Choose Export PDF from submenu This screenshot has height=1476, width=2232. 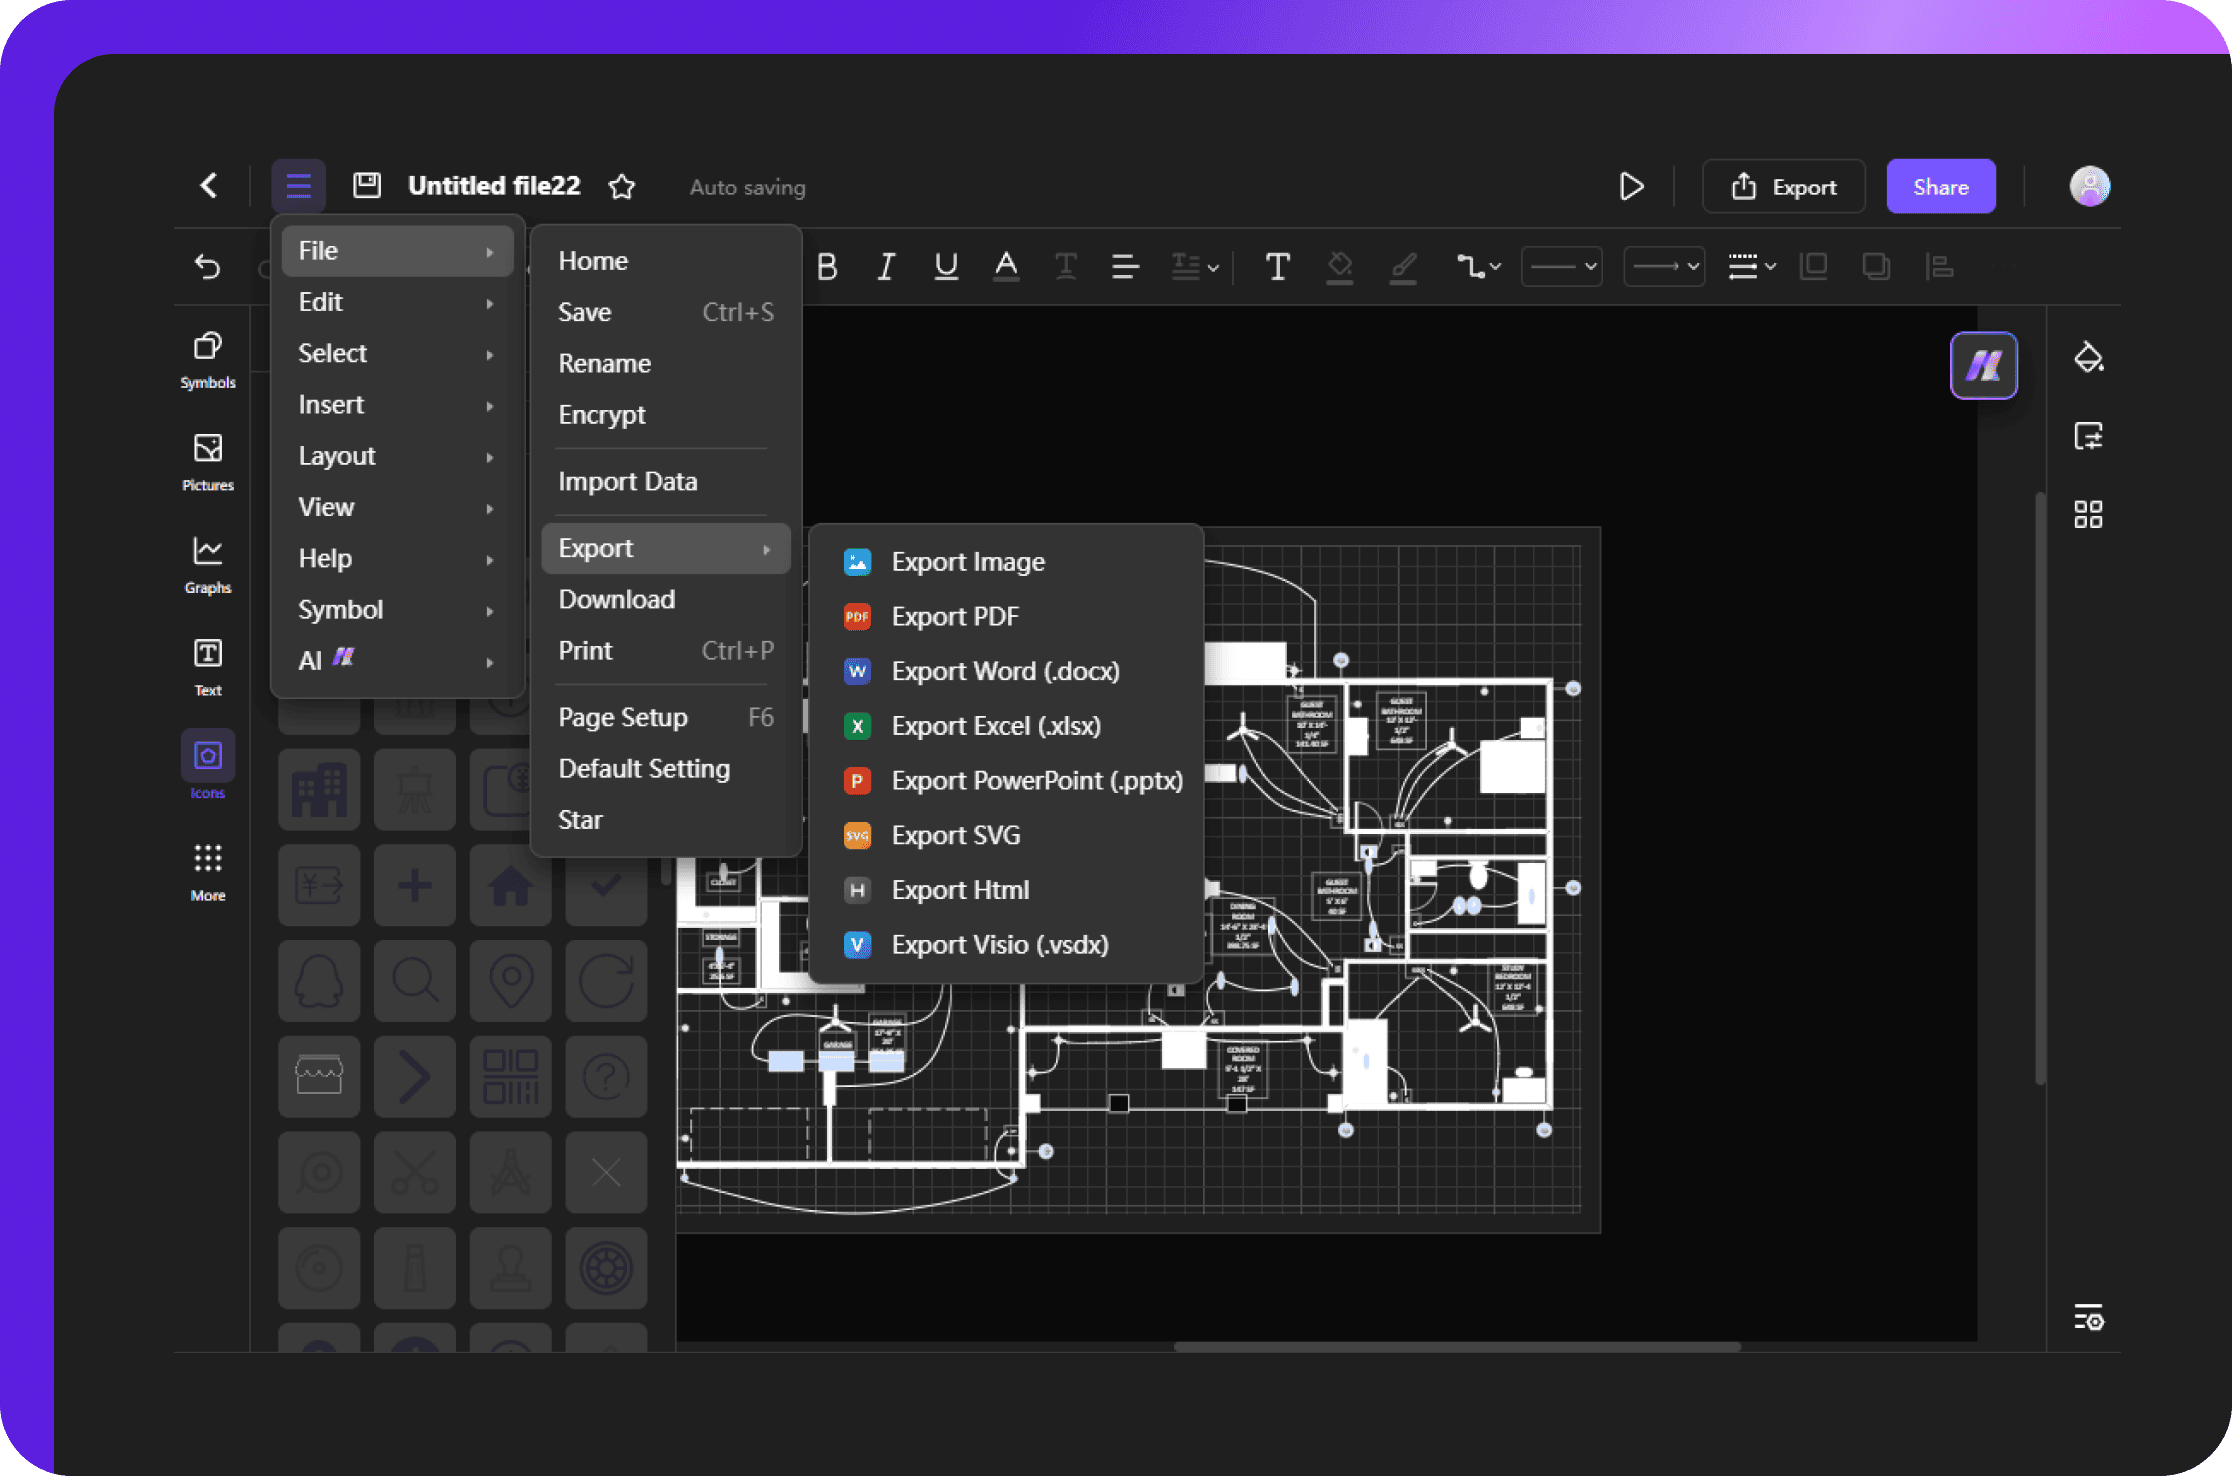point(954,616)
